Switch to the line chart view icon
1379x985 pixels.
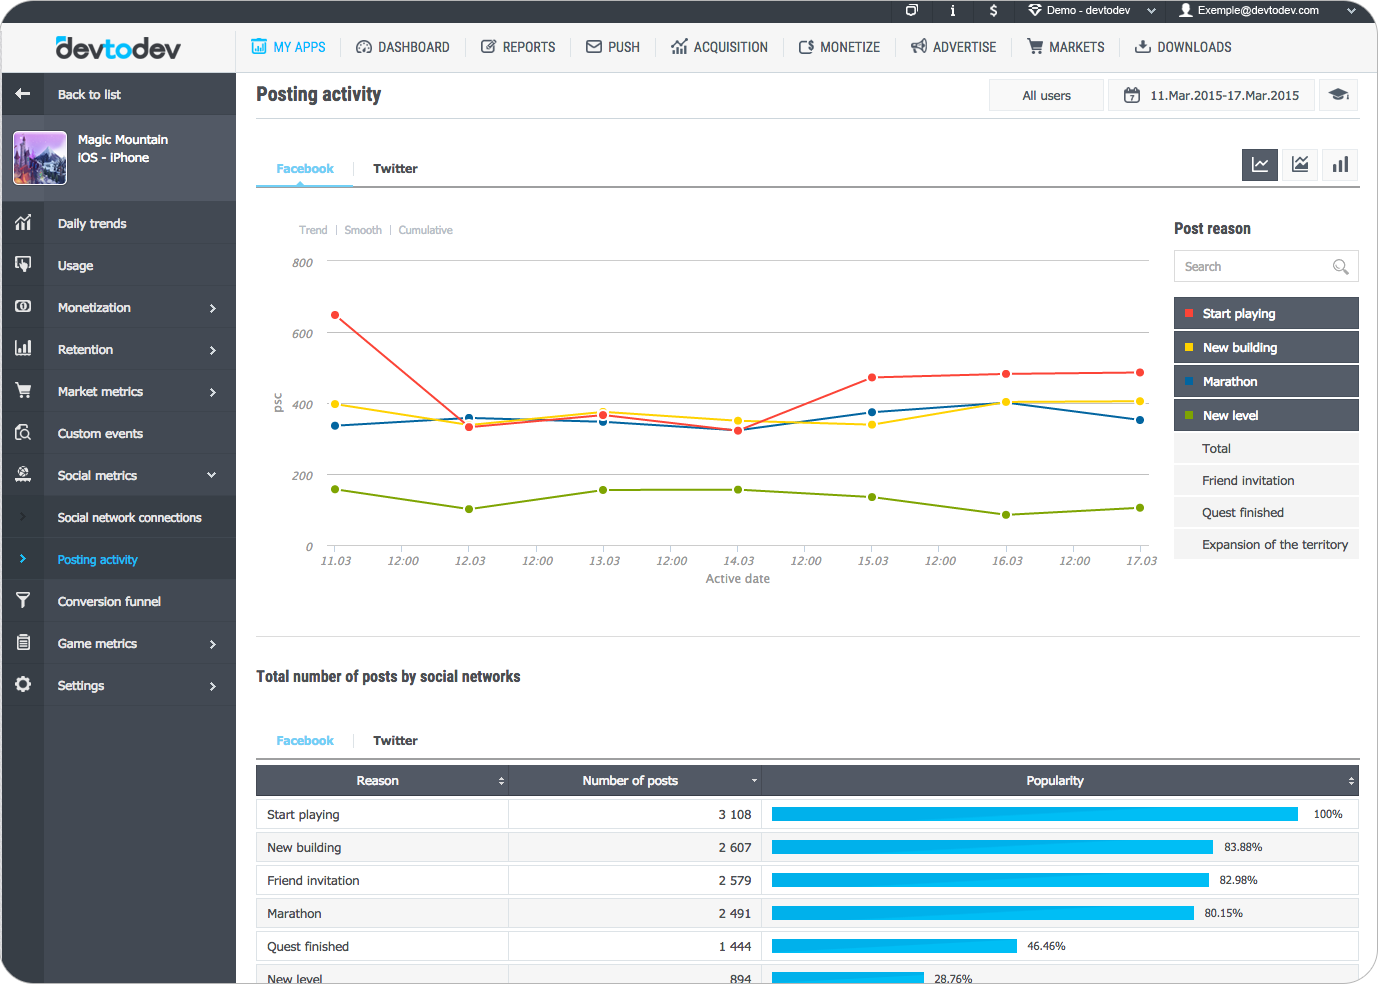coord(1260,165)
